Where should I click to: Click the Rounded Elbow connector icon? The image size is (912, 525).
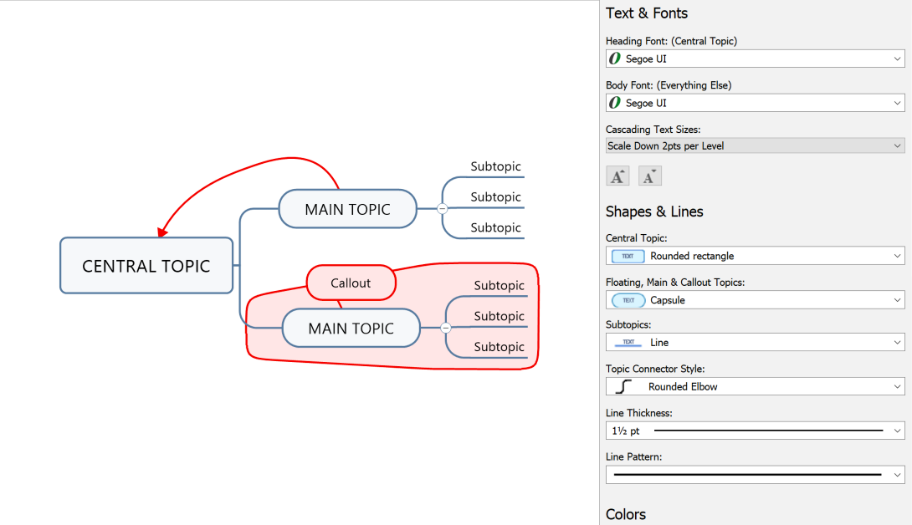pos(628,386)
